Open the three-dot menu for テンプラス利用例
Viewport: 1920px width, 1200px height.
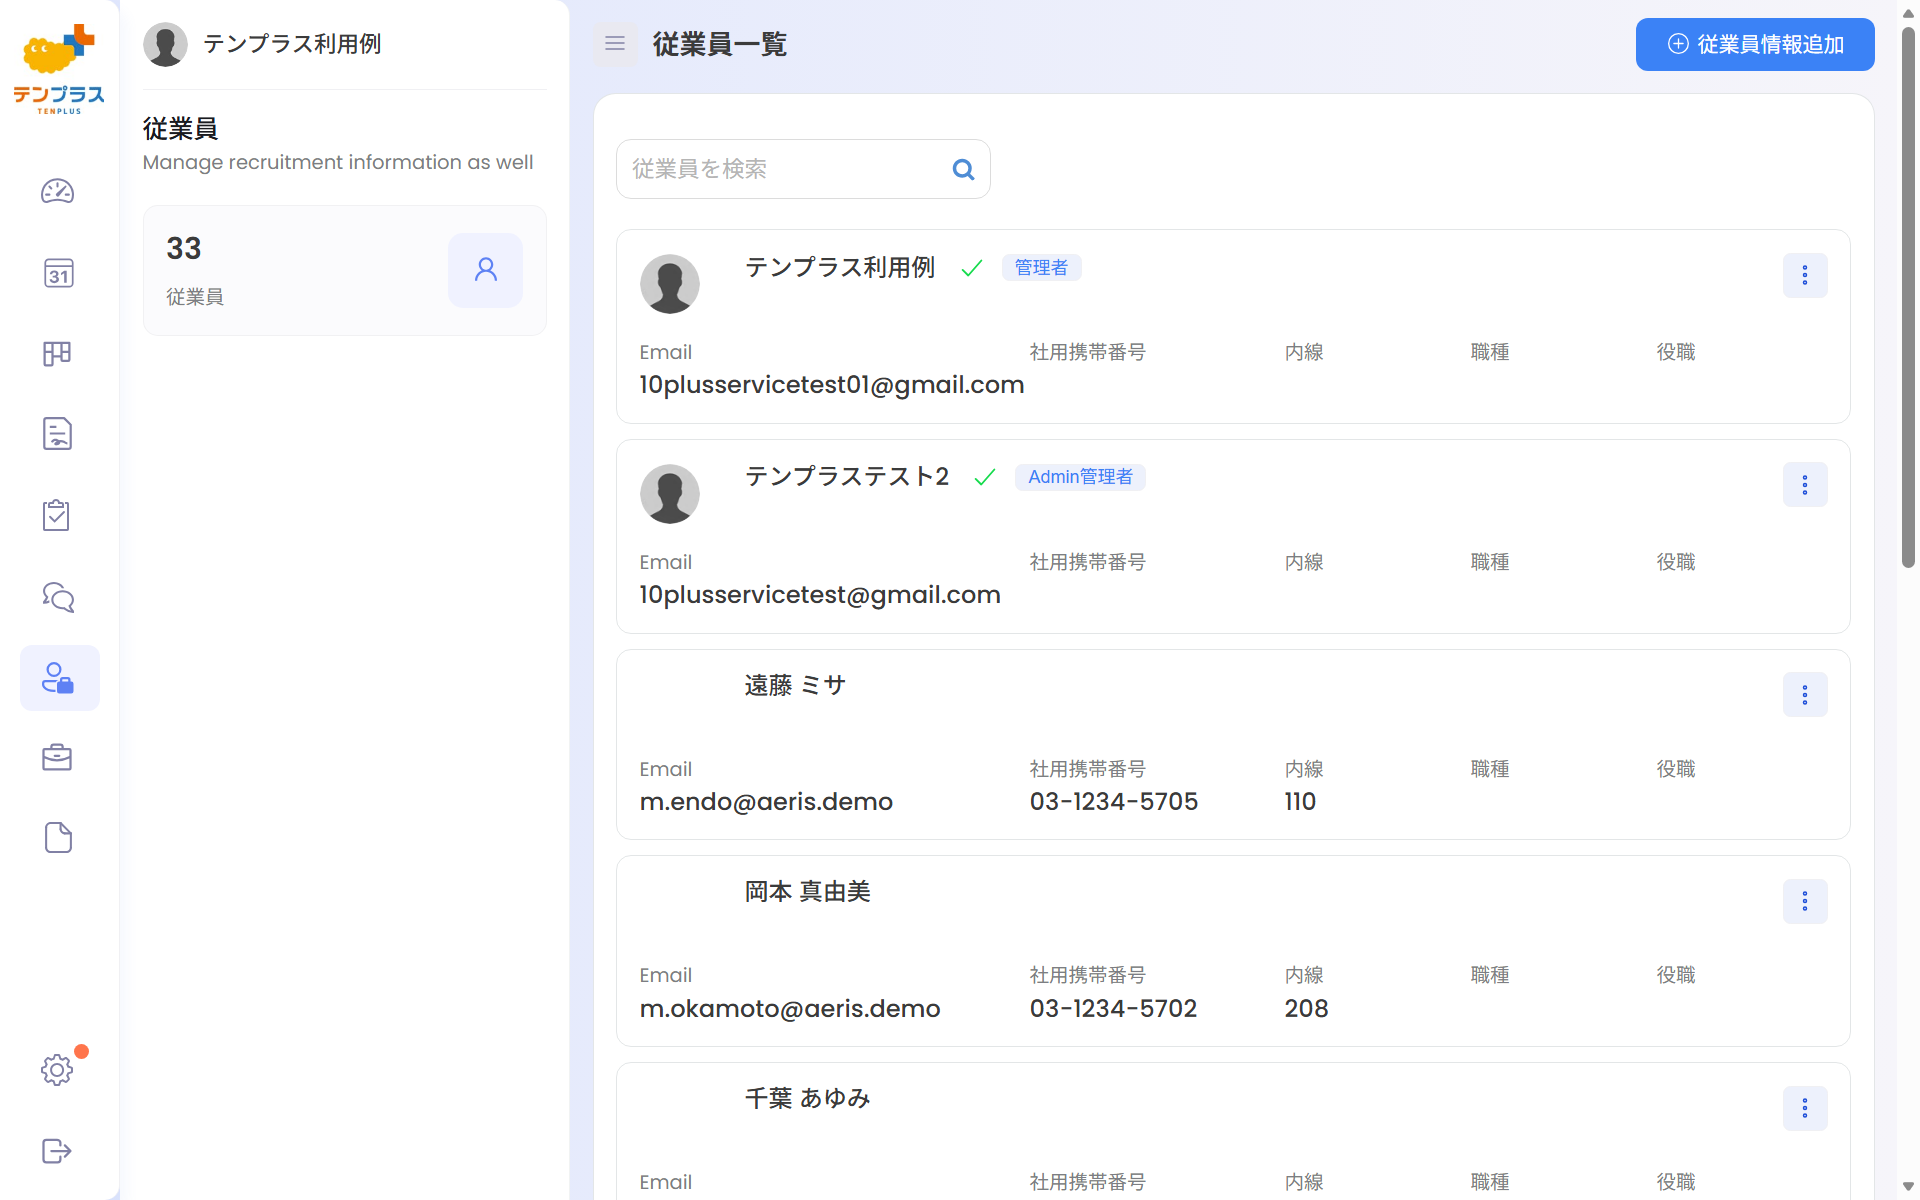tap(1804, 275)
